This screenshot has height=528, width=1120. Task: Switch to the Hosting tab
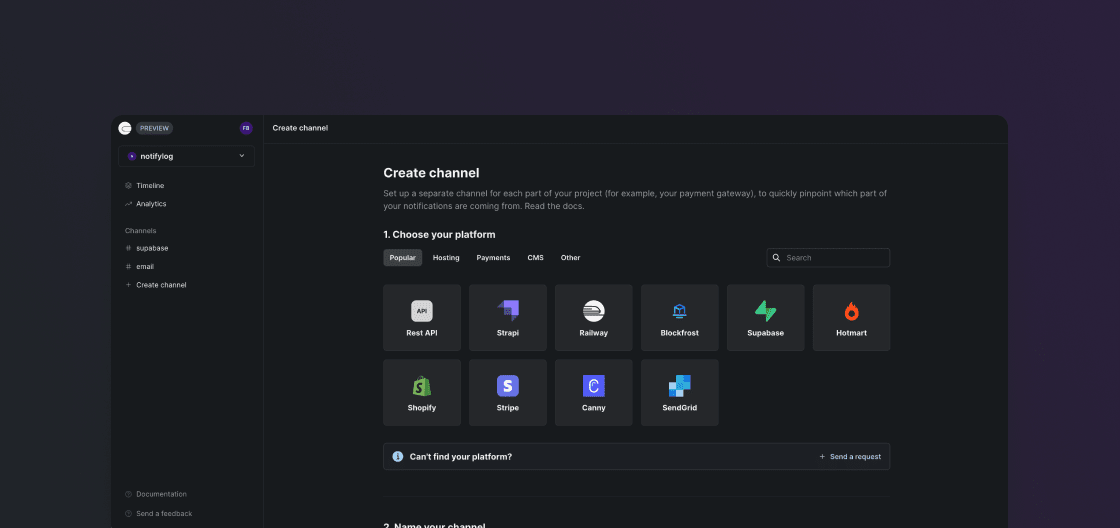point(446,258)
